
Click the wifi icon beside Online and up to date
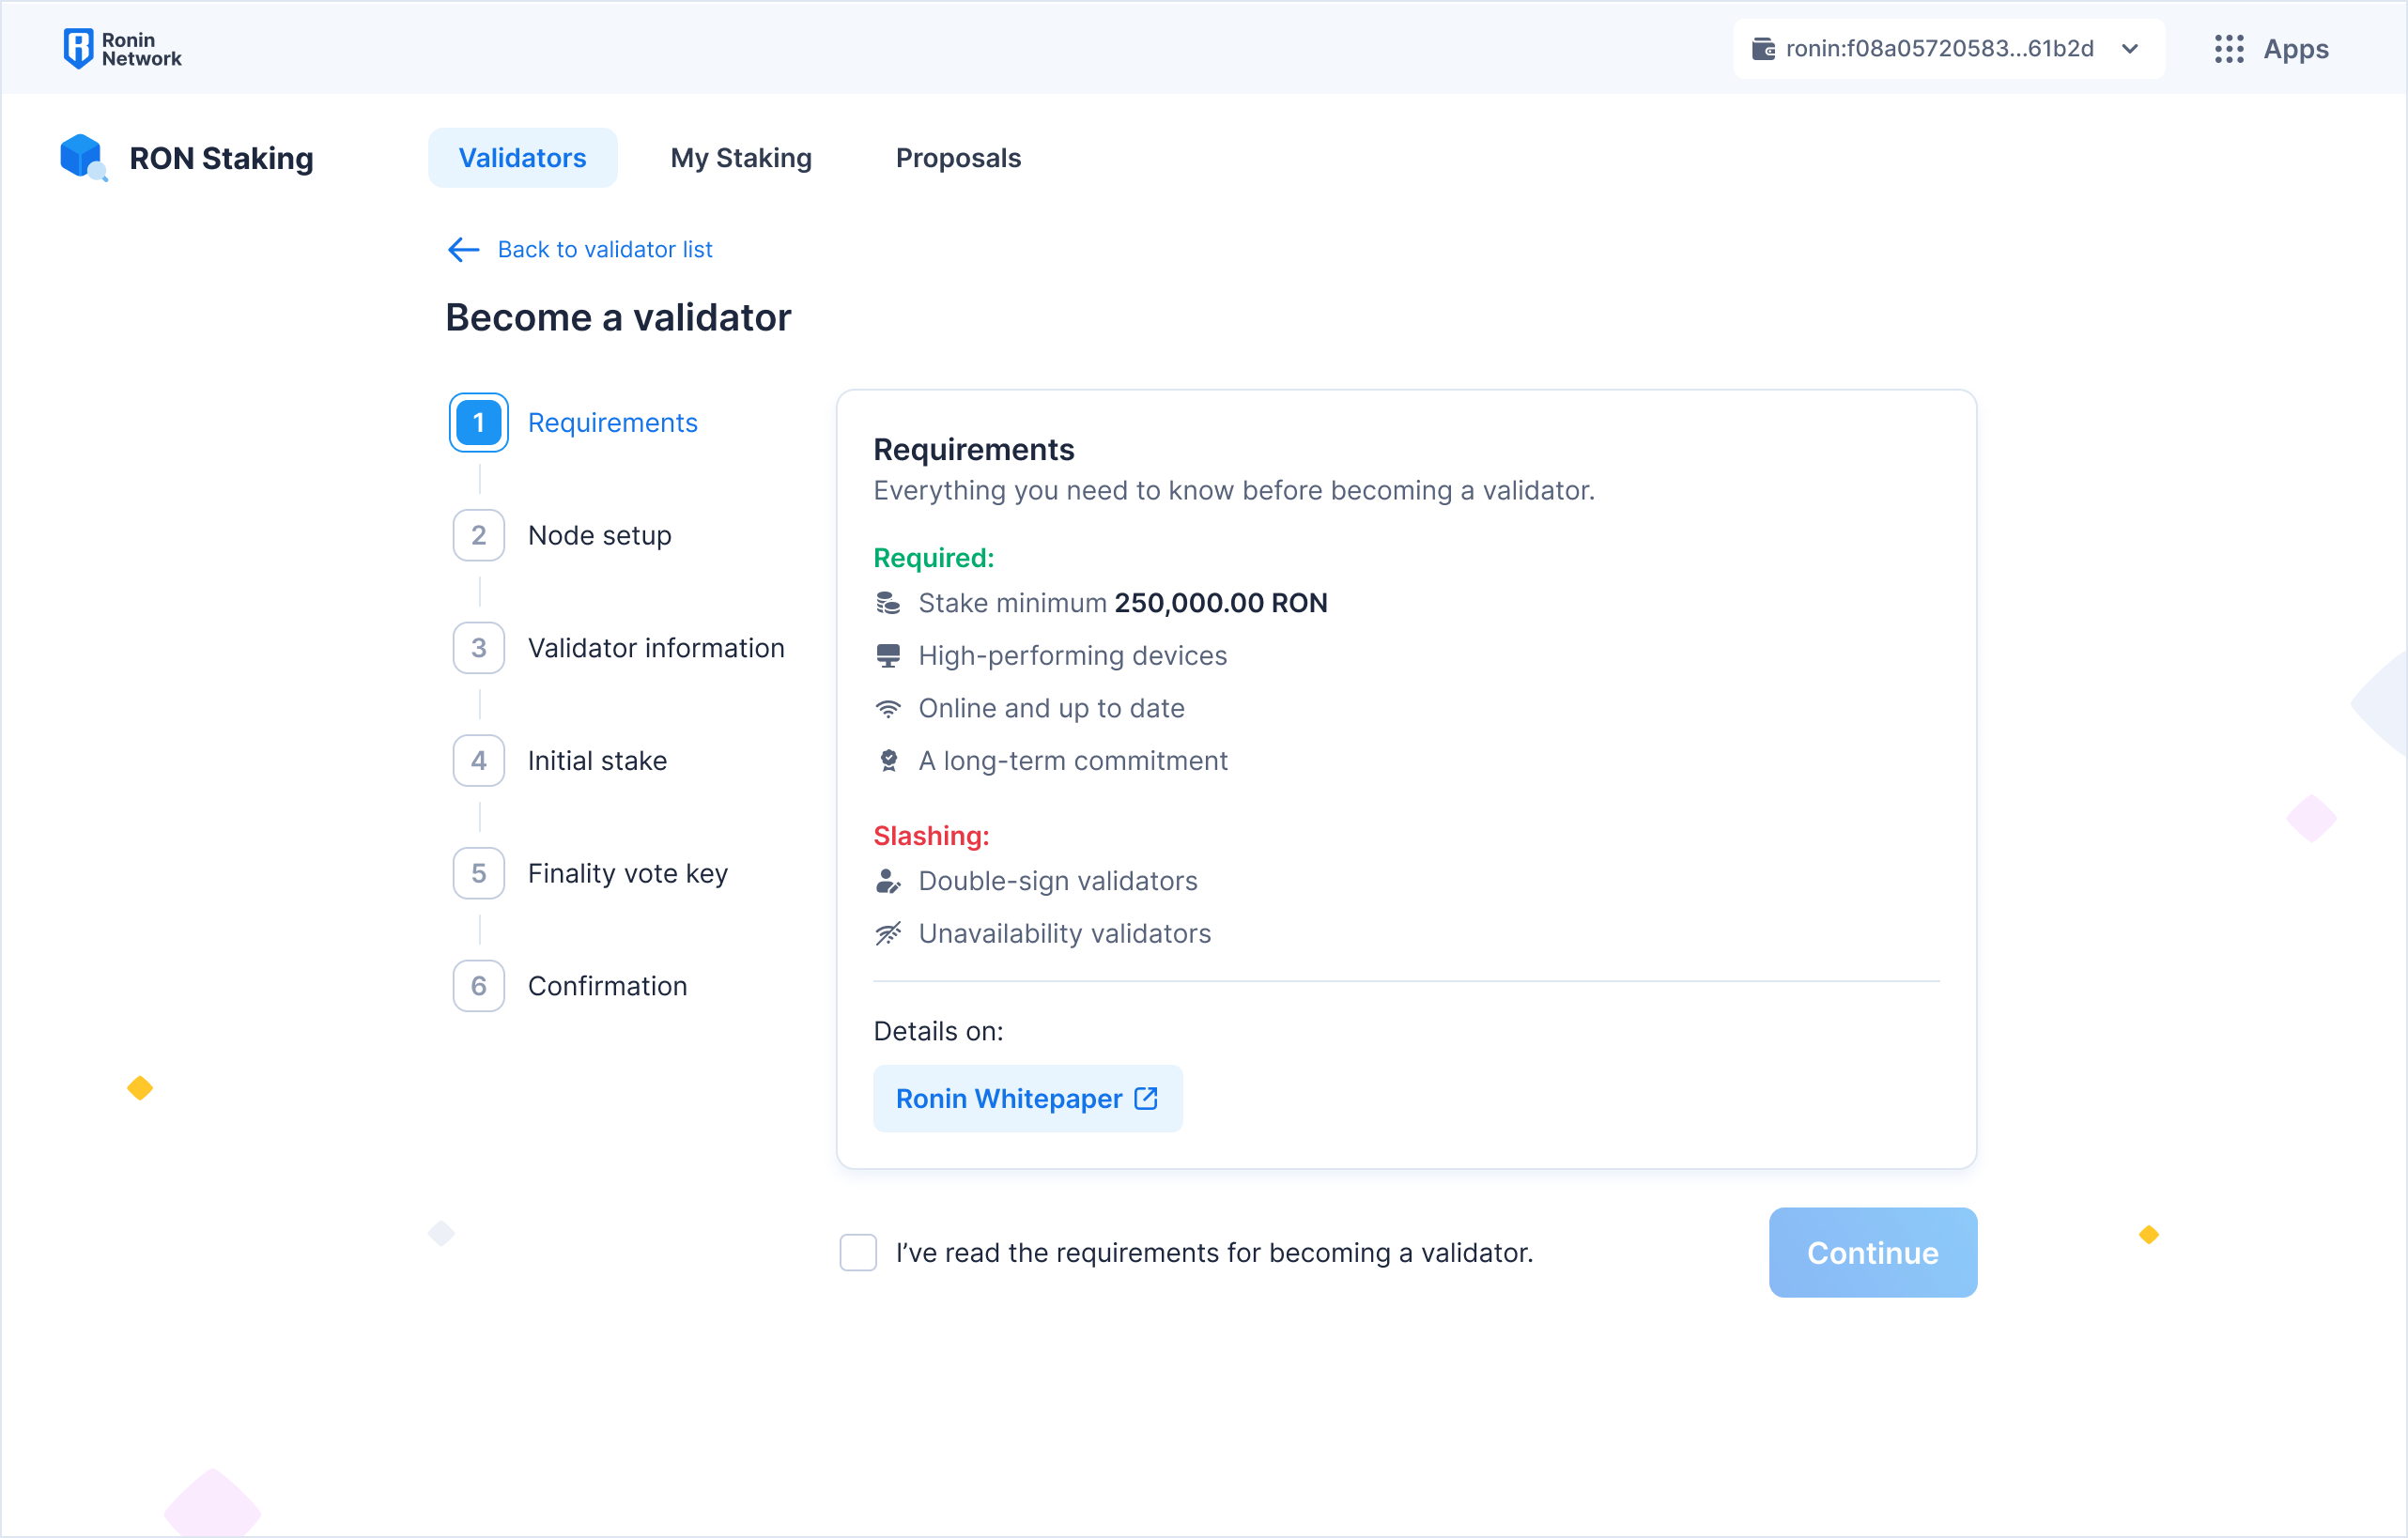click(888, 708)
